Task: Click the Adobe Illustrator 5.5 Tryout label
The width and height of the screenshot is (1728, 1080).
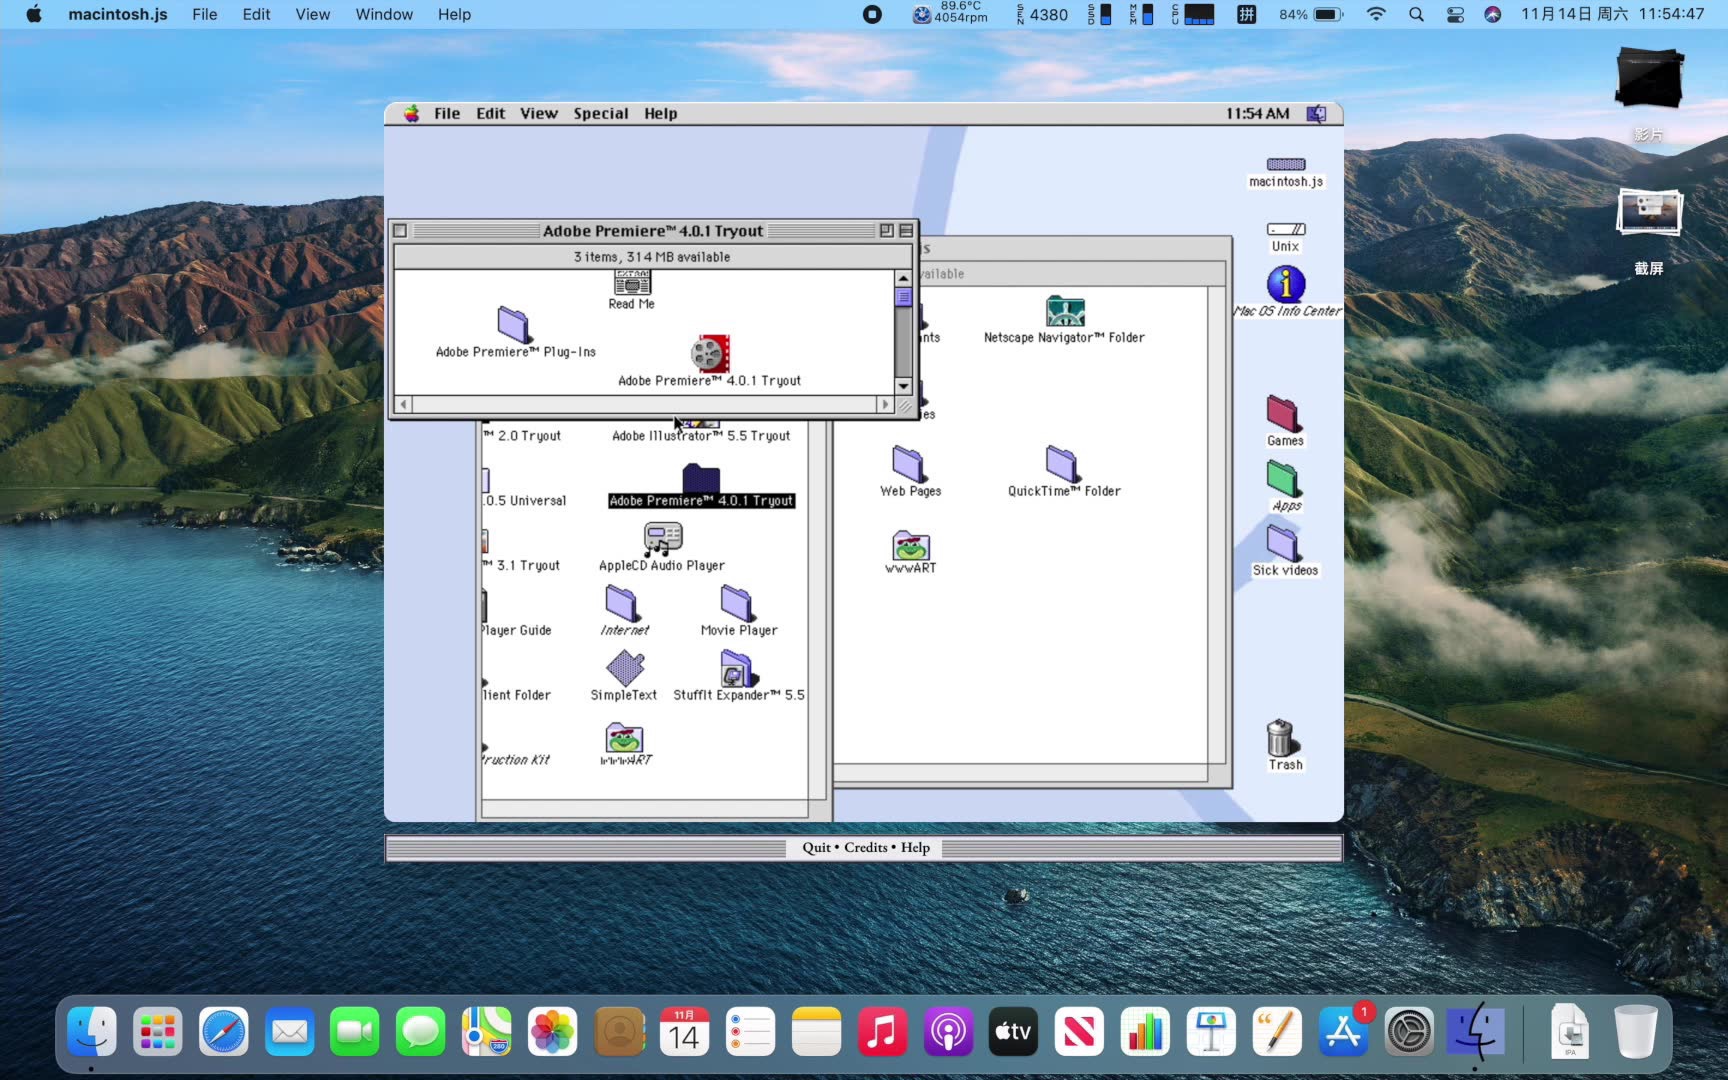Action: click(701, 436)
